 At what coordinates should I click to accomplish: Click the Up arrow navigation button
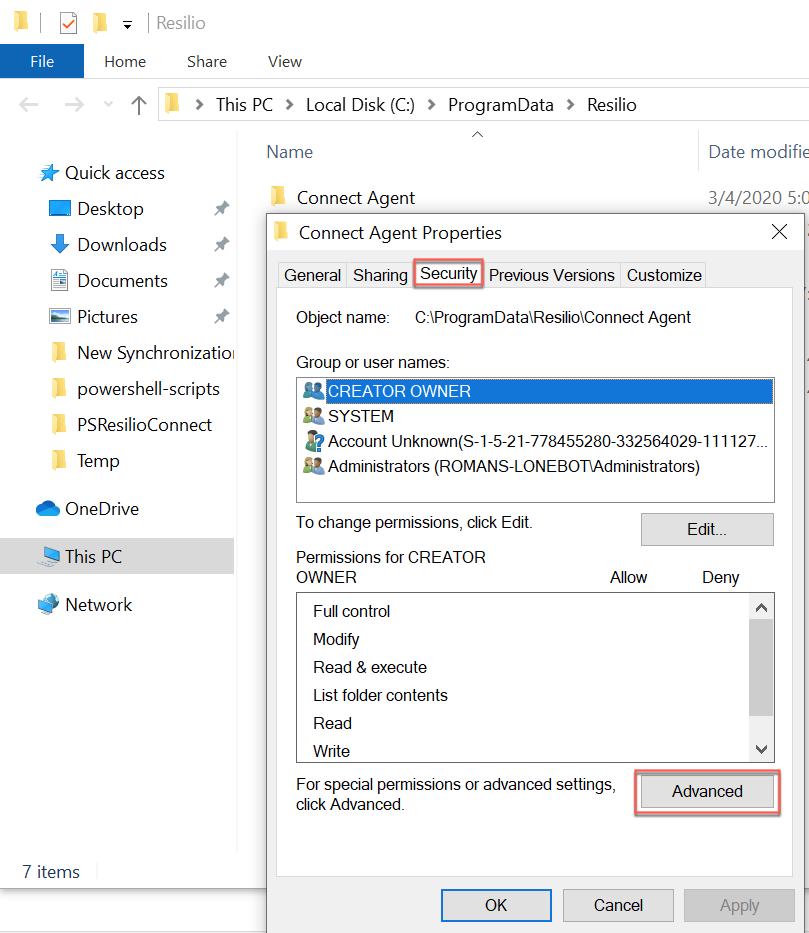point(139,105)
